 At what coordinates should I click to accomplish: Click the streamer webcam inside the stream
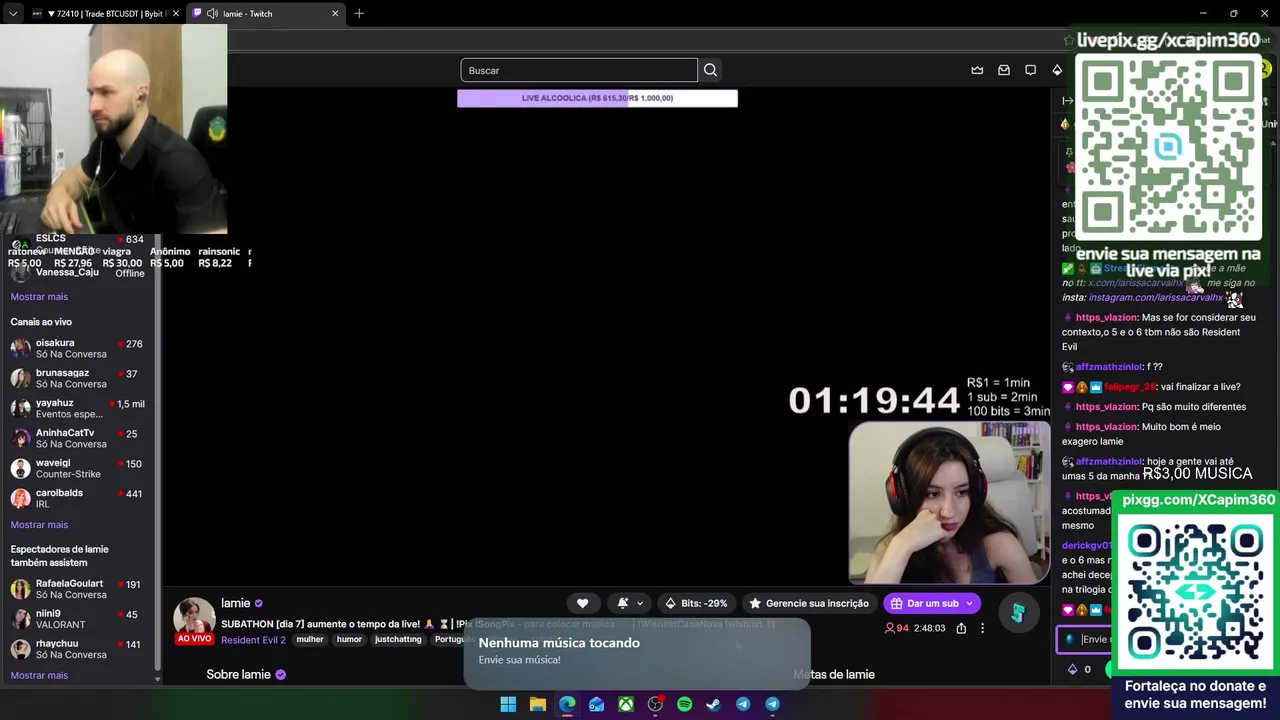pos(948,503)
